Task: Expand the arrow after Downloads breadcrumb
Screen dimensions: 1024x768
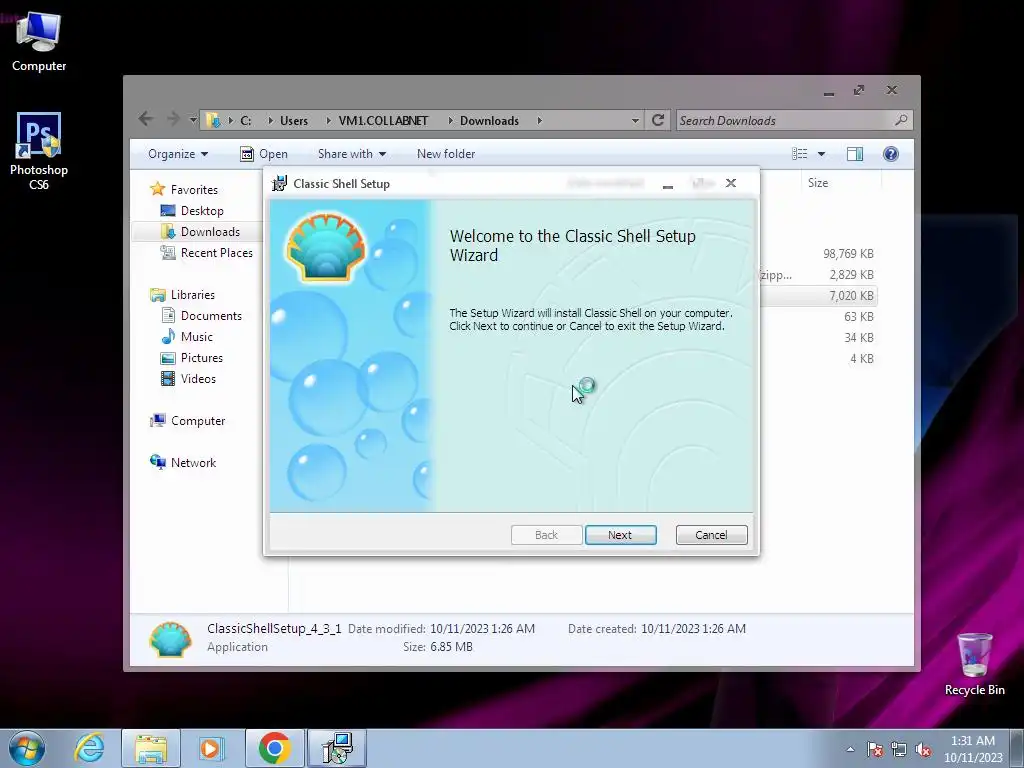Action: [x=539, y=121]
